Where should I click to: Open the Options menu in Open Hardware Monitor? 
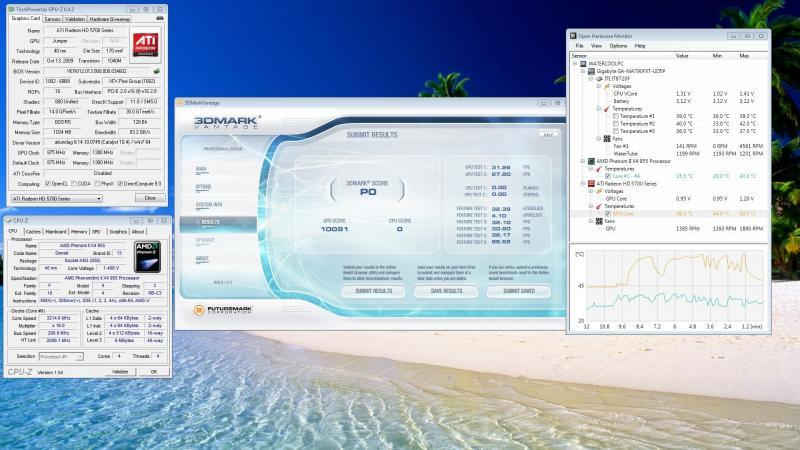coord(618,46)
